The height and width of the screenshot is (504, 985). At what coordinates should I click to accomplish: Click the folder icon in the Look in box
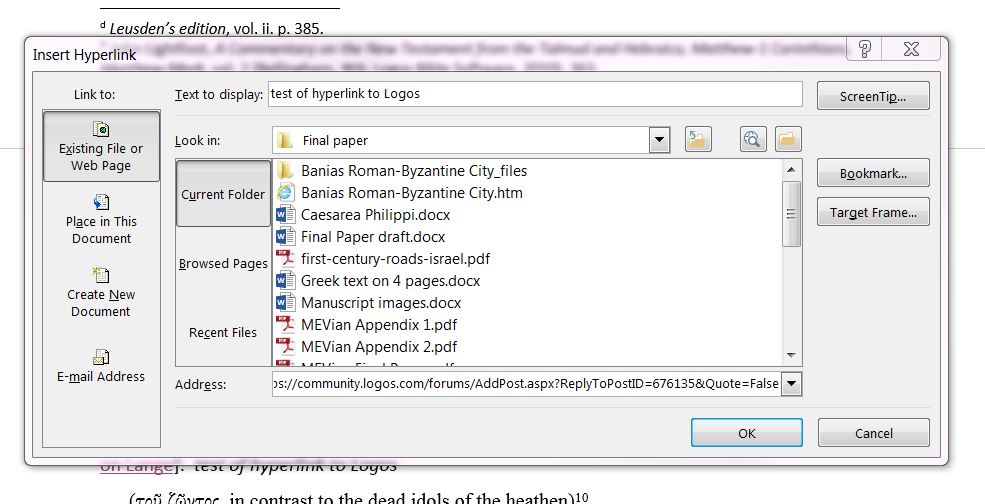[285, 140]
